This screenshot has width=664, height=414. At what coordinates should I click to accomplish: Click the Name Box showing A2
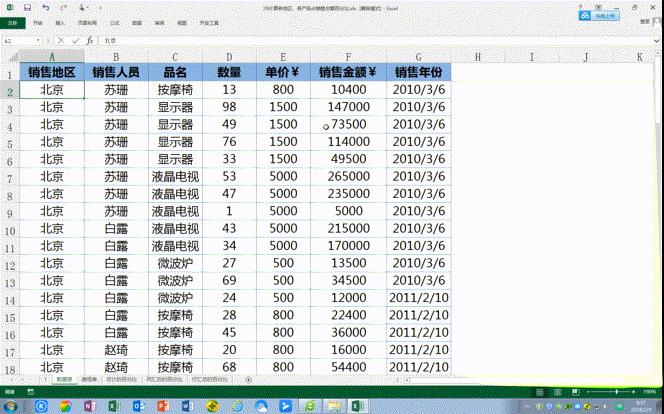point(19,41)
